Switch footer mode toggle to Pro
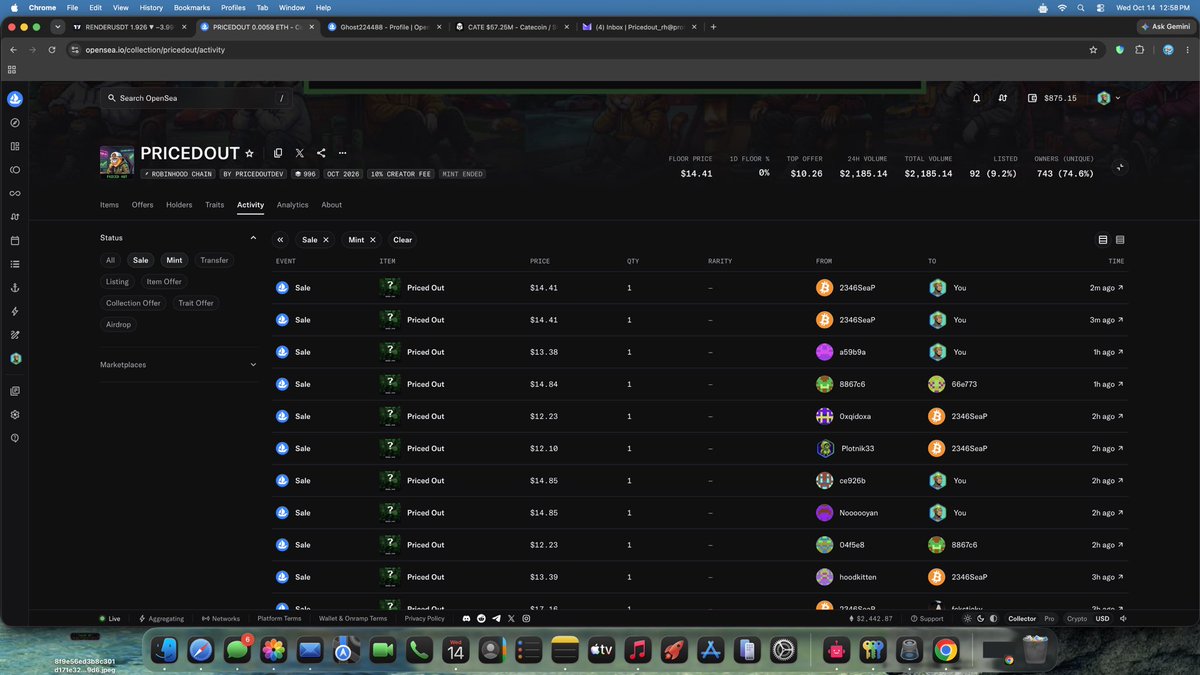1200x675 pixels. point(1049,619)
